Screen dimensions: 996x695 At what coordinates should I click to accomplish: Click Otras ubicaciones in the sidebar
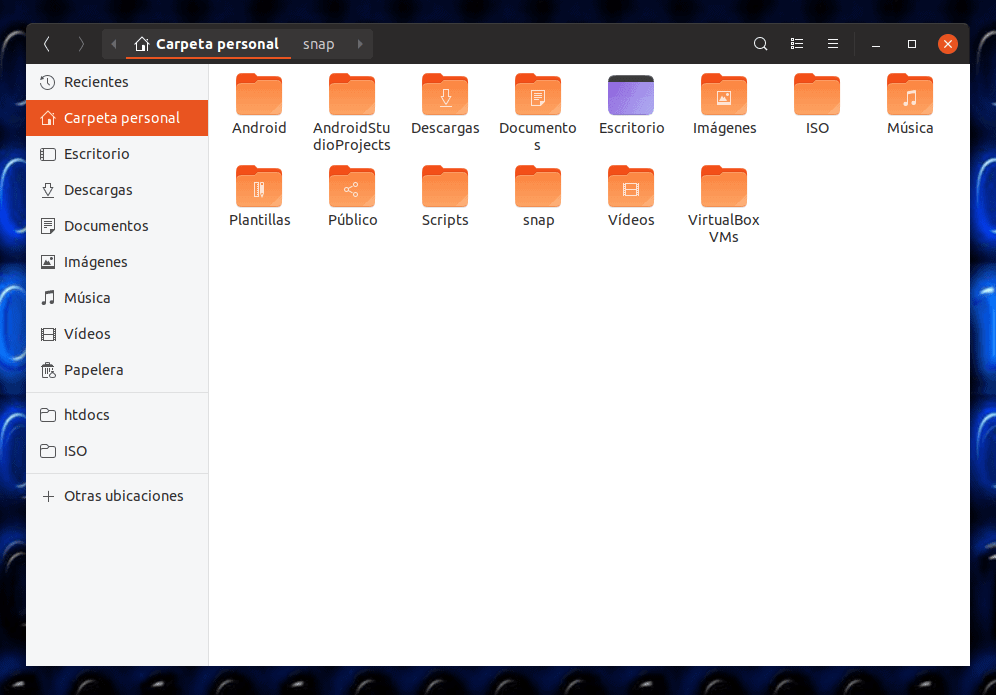(117, 496)
